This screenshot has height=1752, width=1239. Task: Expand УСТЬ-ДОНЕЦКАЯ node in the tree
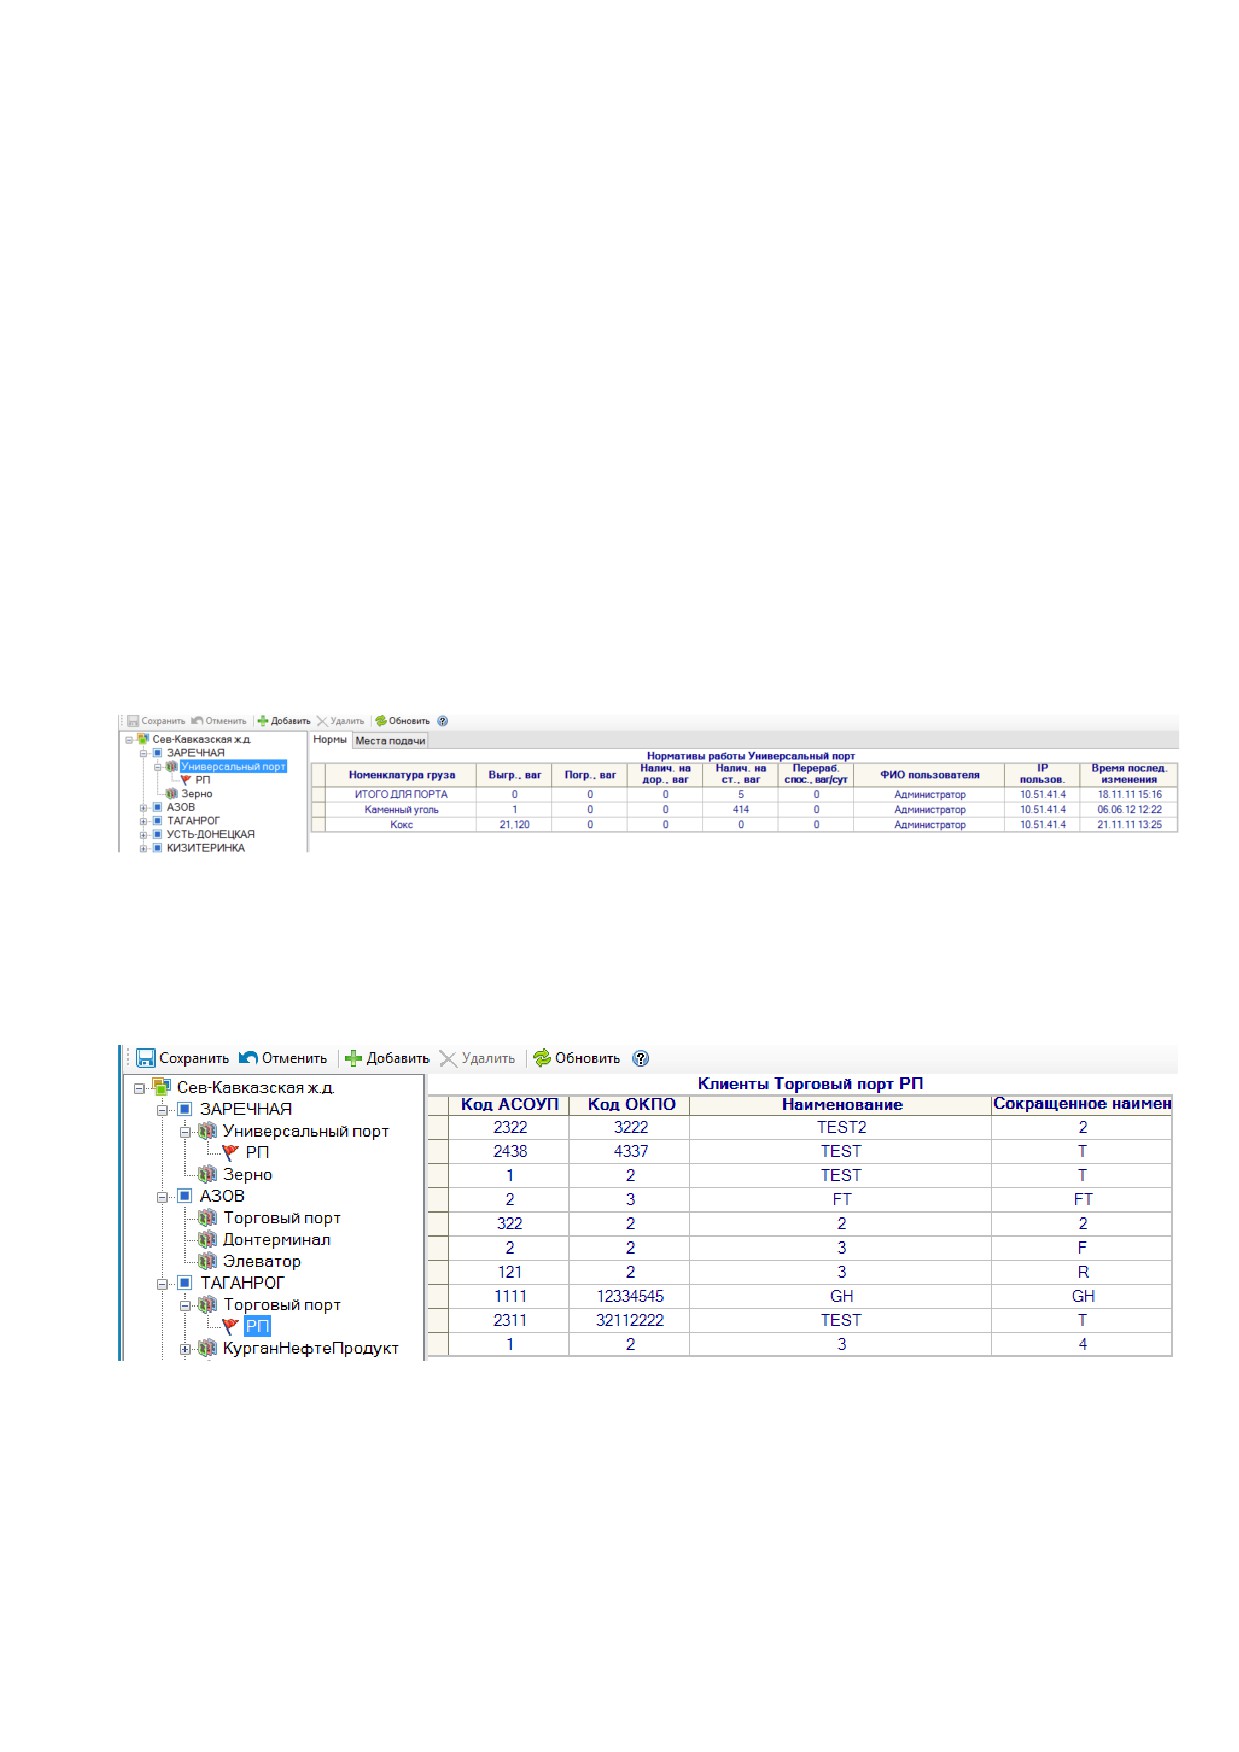pyautogui.click(x=143, y=835)
